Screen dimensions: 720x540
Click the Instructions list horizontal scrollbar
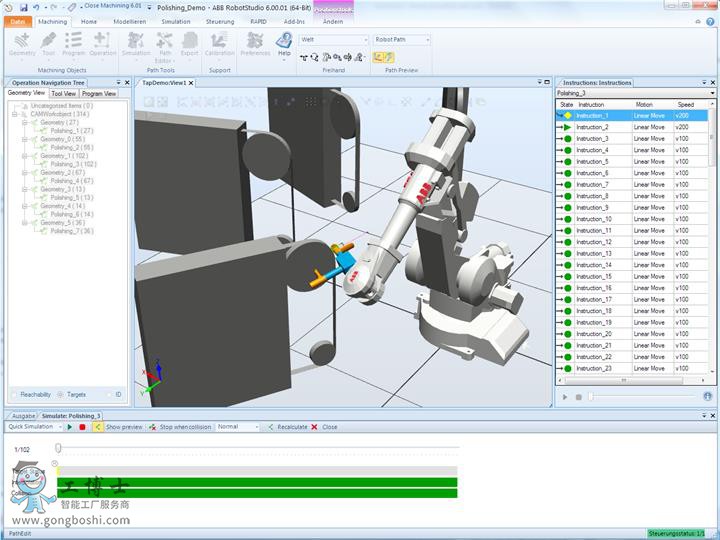point(624,381)
